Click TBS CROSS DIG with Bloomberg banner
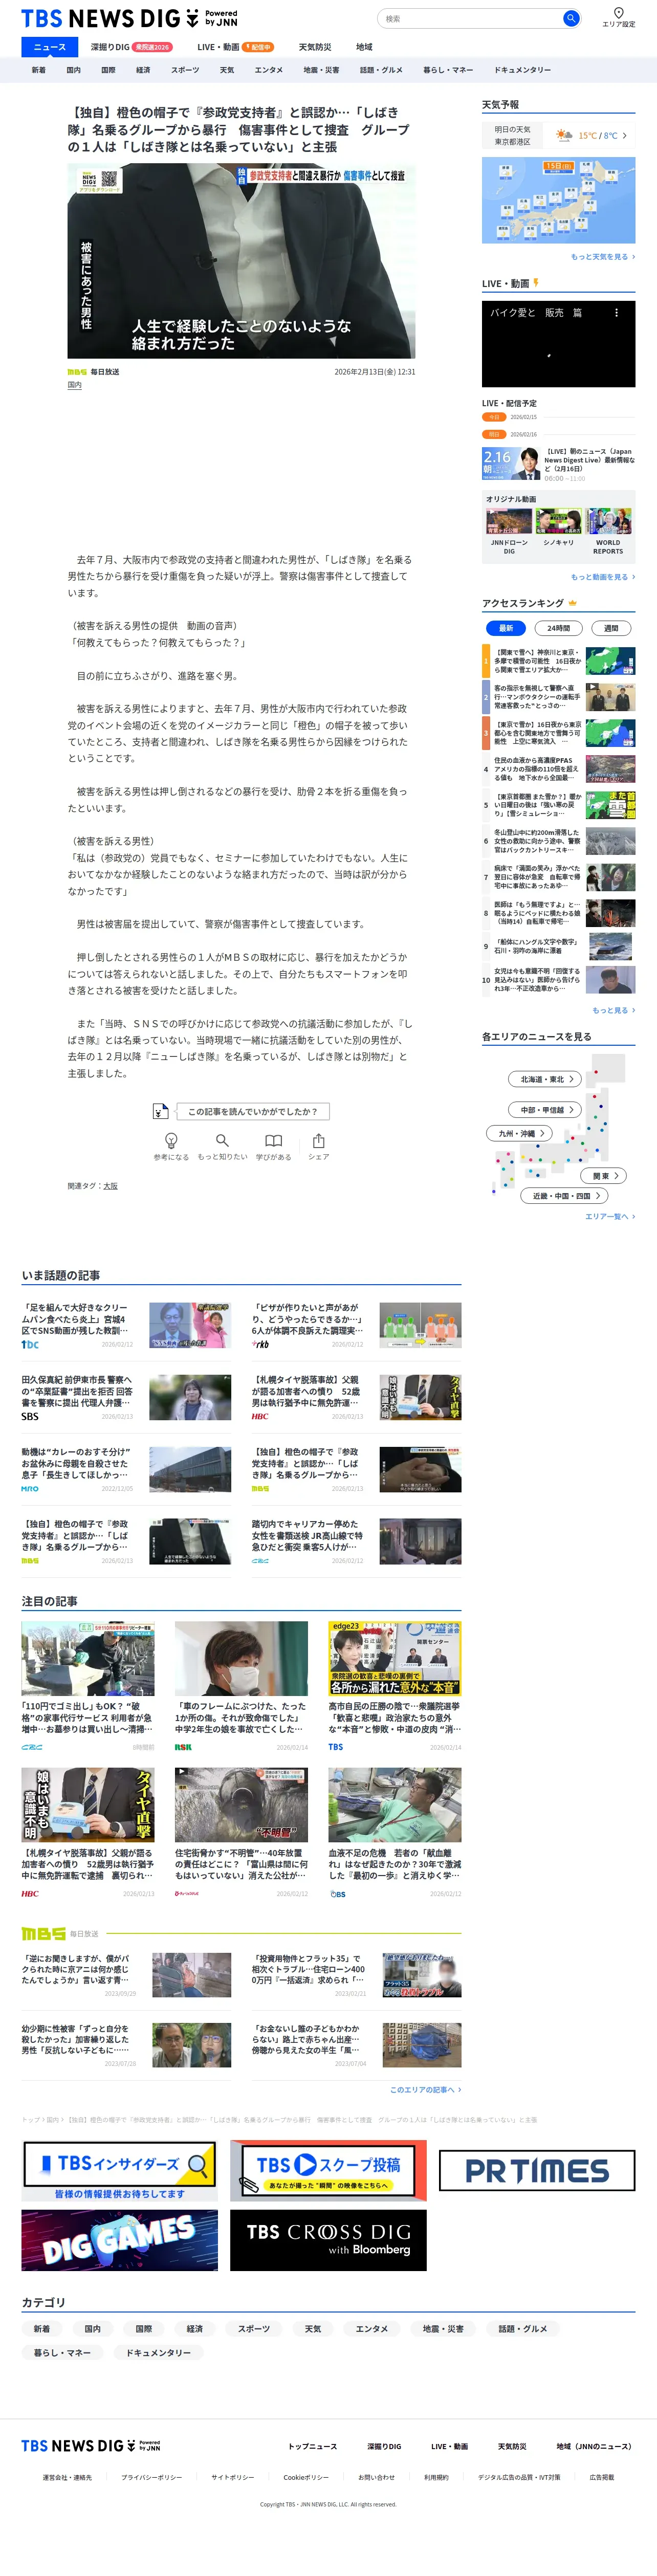The image size is (657, 2576). [328, 2240]
